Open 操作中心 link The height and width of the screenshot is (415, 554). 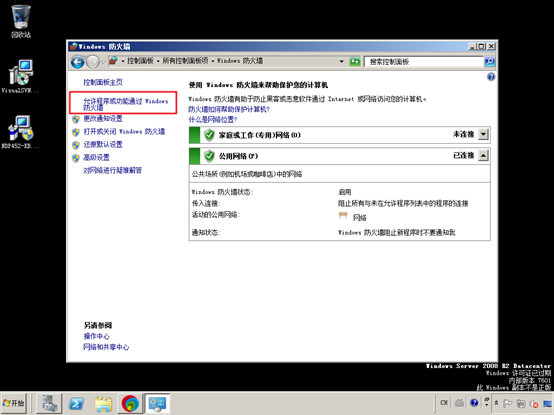pos(96,336)
